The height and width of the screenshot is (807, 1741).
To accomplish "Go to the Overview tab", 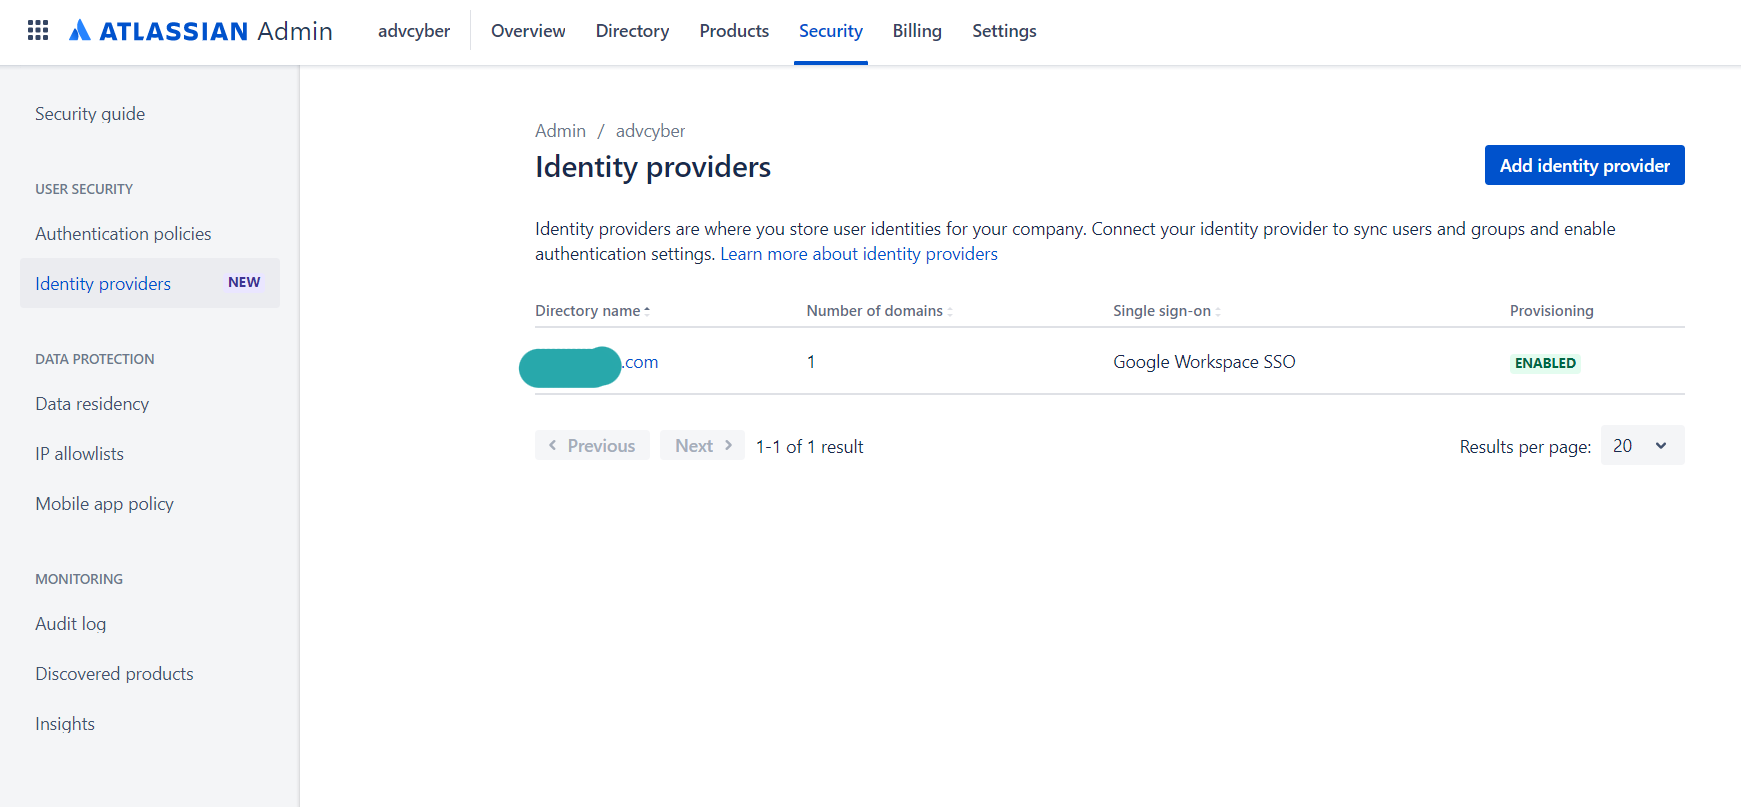I will coord(528,31).
